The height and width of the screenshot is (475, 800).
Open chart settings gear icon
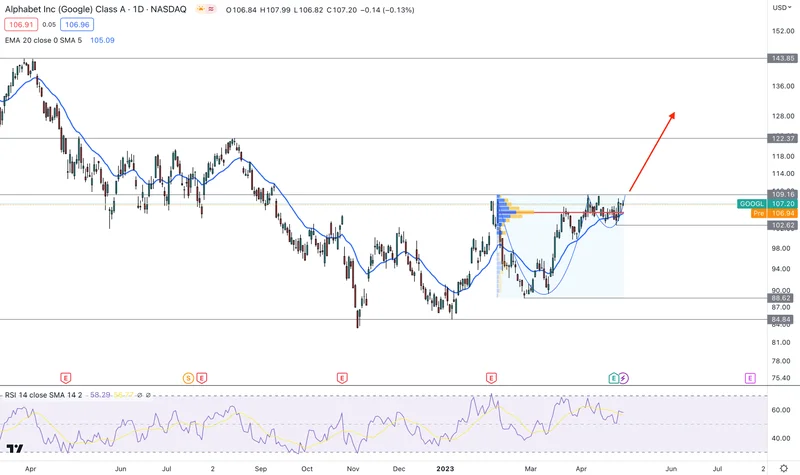[783, 467]
